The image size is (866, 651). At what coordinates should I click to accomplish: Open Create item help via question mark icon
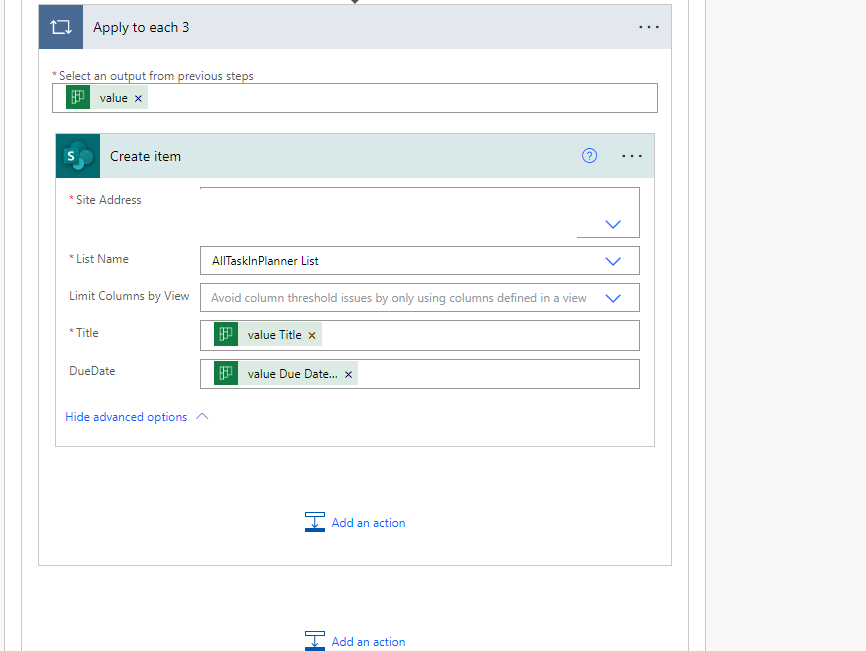point(589,155)
